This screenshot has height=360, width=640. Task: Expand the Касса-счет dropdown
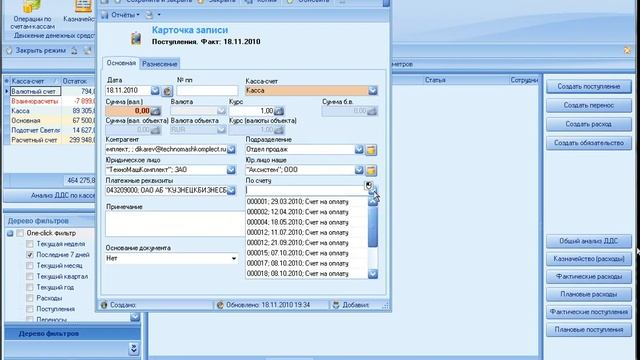372,91
